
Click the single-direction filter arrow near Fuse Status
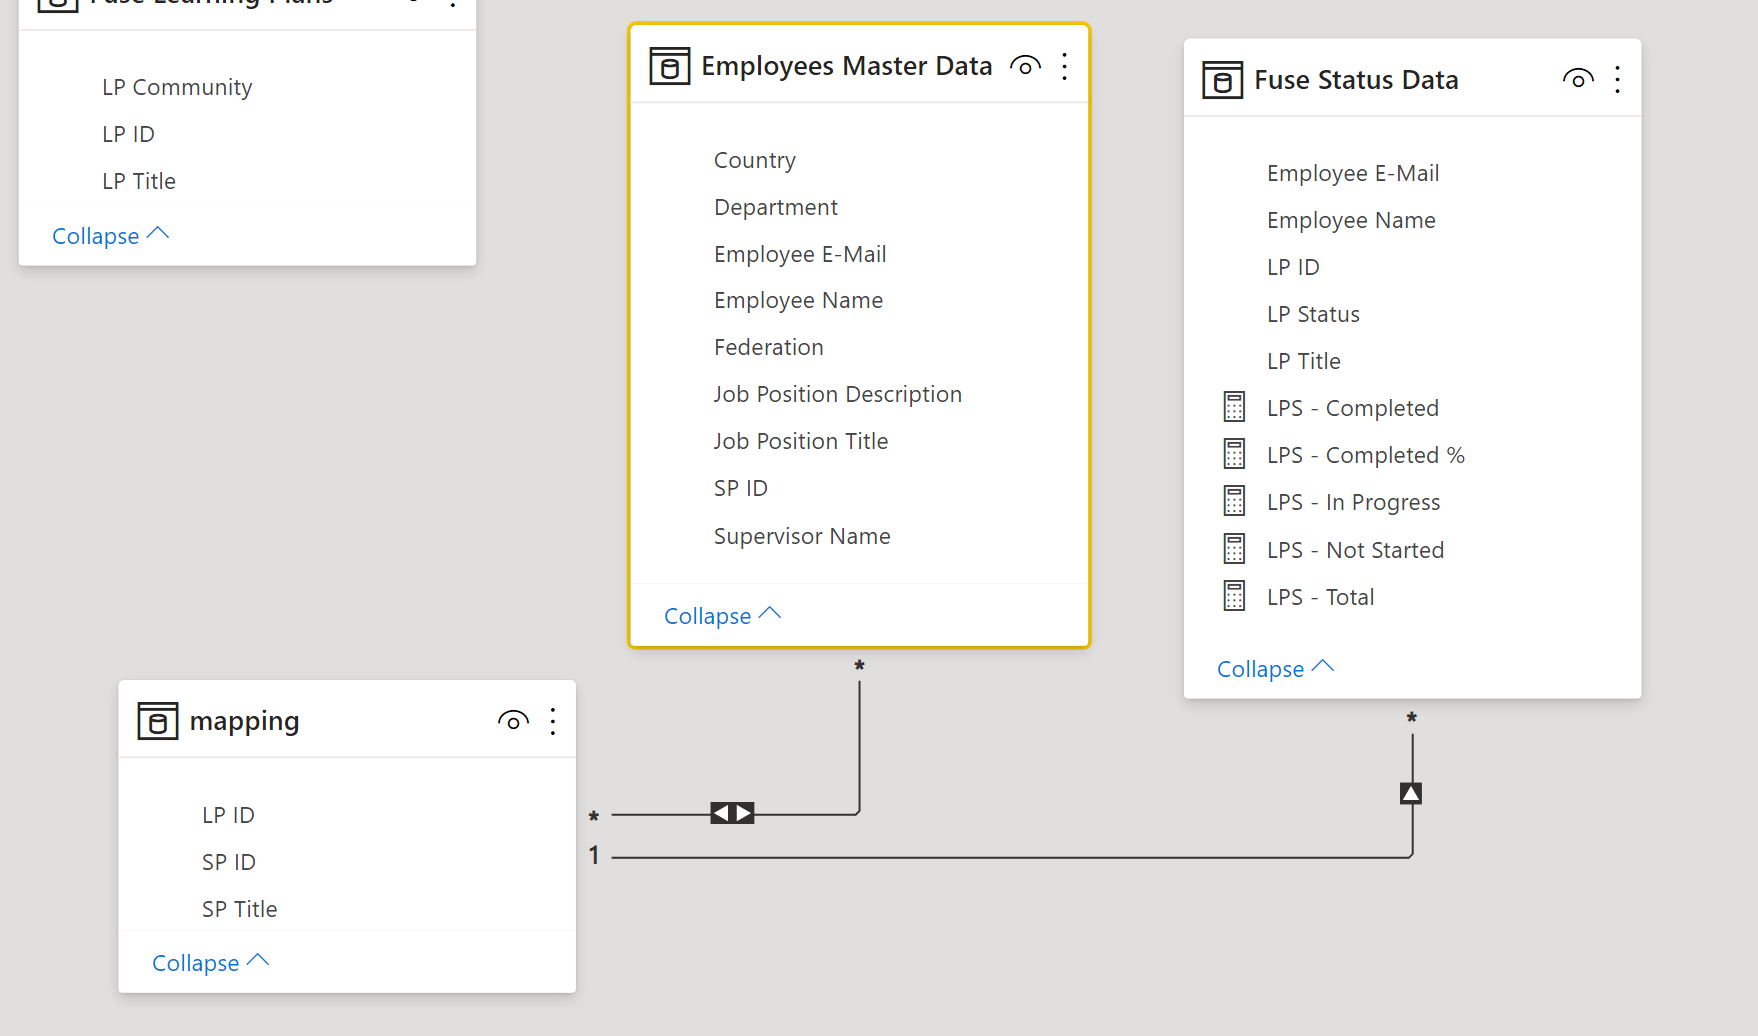point(1411,793)
